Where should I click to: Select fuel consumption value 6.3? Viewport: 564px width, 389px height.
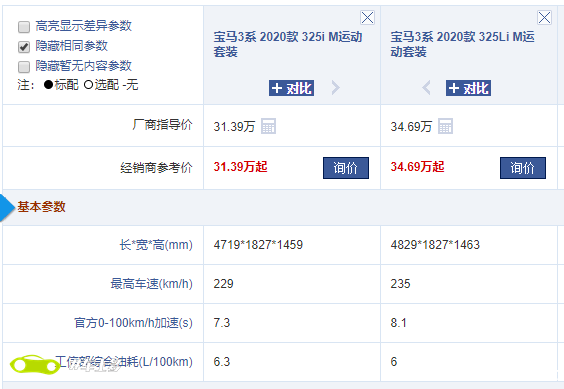click(222, 362)
